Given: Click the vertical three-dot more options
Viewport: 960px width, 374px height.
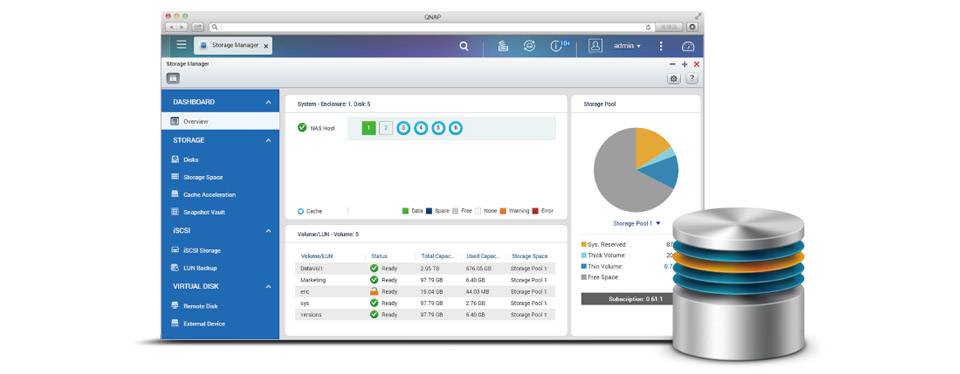Looking at the screenshot, I should pos(661,46).
